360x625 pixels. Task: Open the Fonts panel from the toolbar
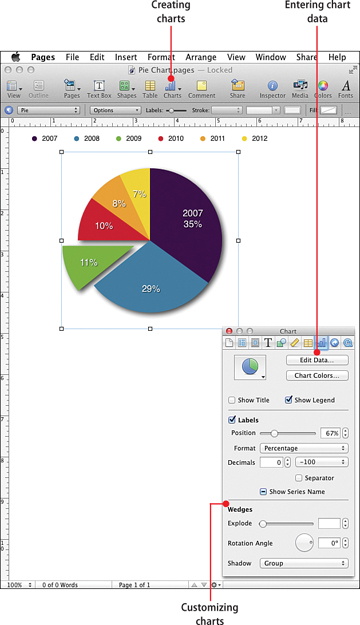coord(346,89)
